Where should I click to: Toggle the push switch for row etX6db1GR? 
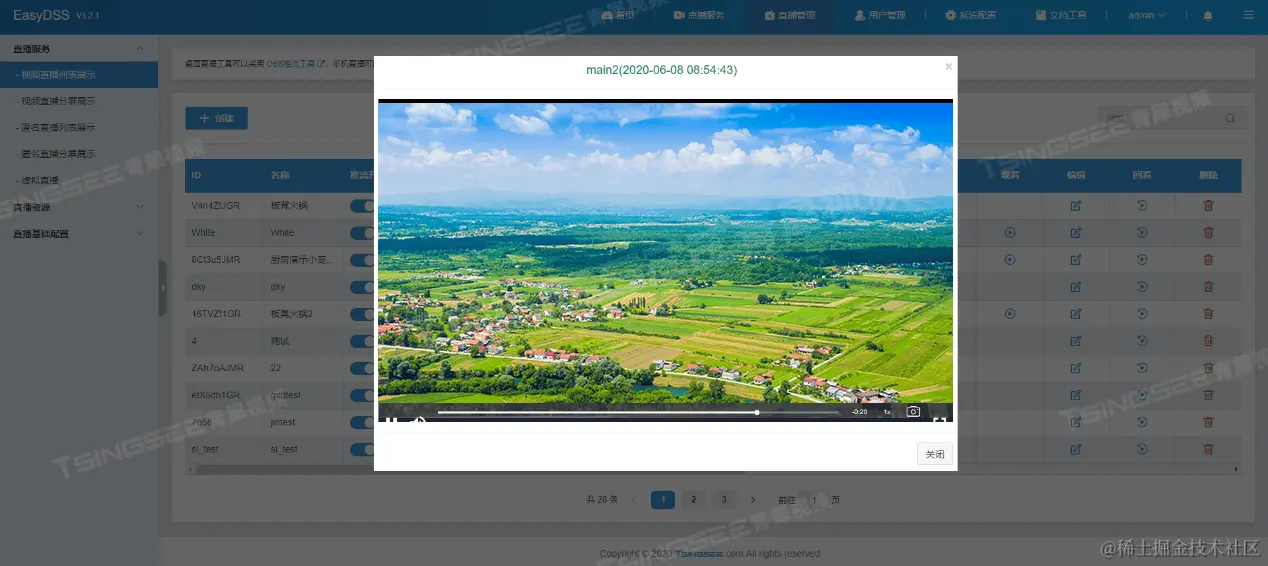pos(362,395)
